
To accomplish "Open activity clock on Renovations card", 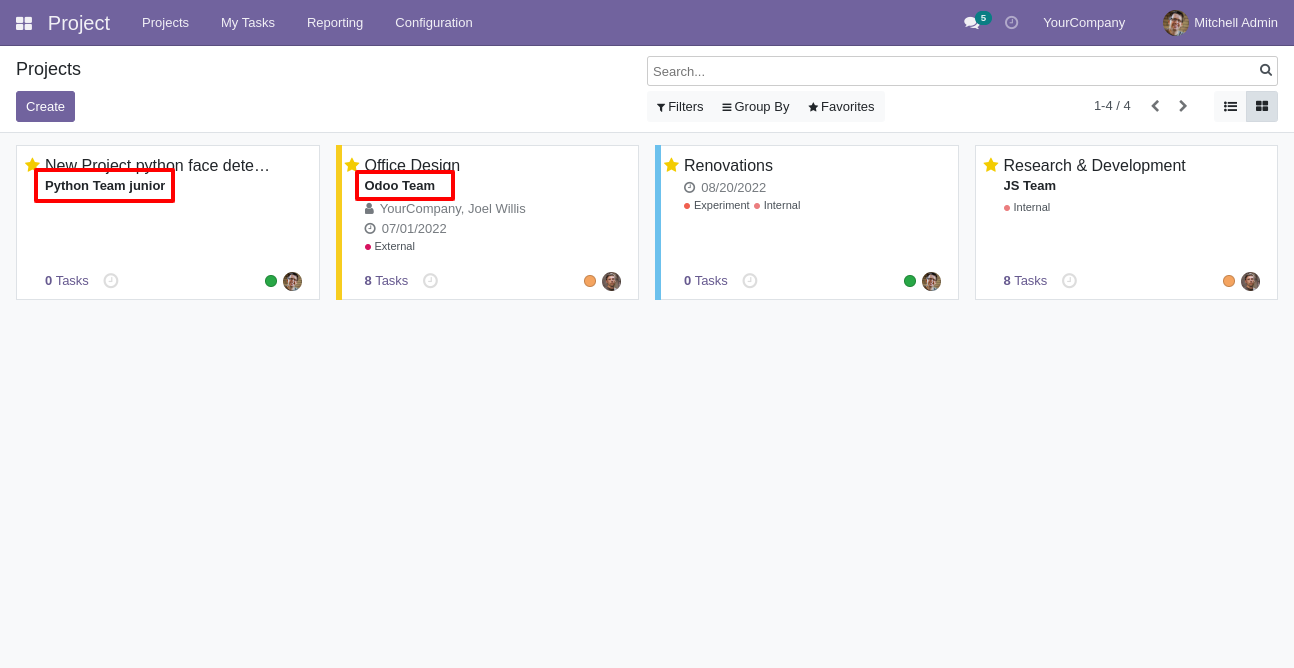I will tap(750, 281).
